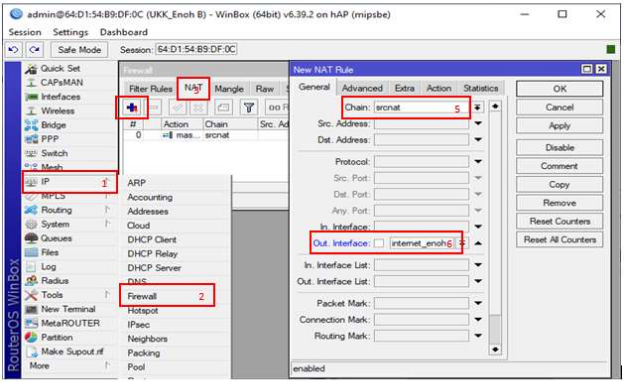This screenshot has height=382, width=624.
Task: Expand the System submenu
Action: coord(107,224)
